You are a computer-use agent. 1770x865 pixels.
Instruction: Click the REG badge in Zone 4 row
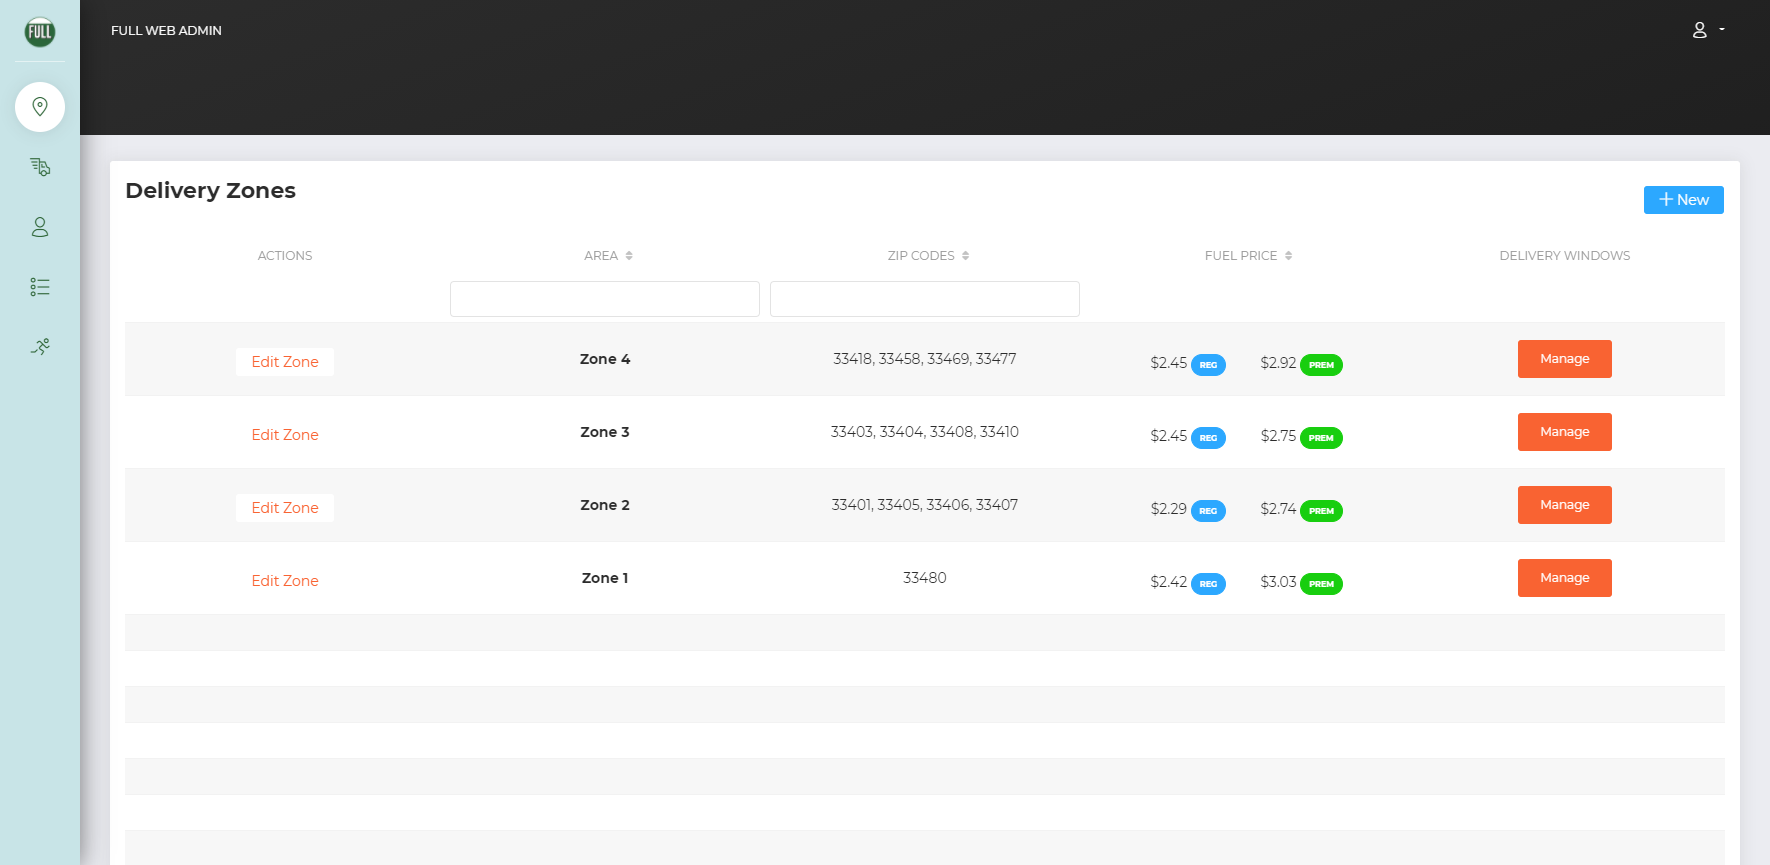point(1208,365)
